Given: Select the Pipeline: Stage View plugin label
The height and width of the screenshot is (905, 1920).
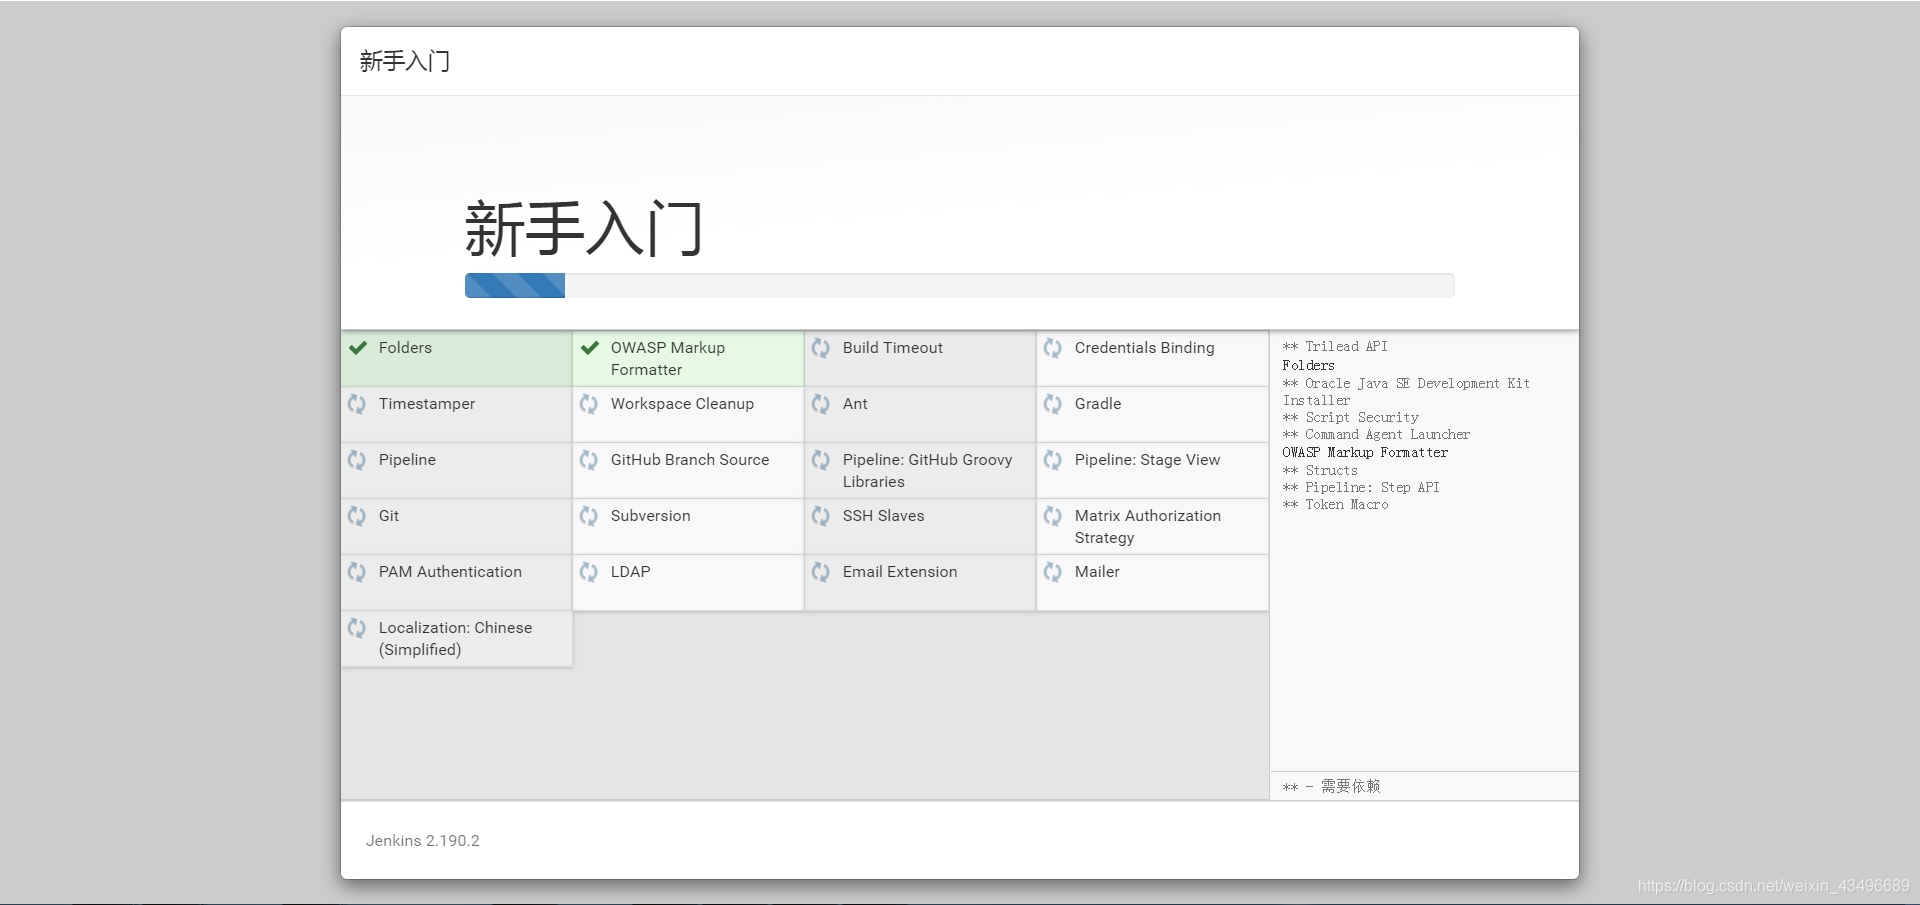Looking at the screenshot, I should pyautogui.click(x=1147, y=460).
